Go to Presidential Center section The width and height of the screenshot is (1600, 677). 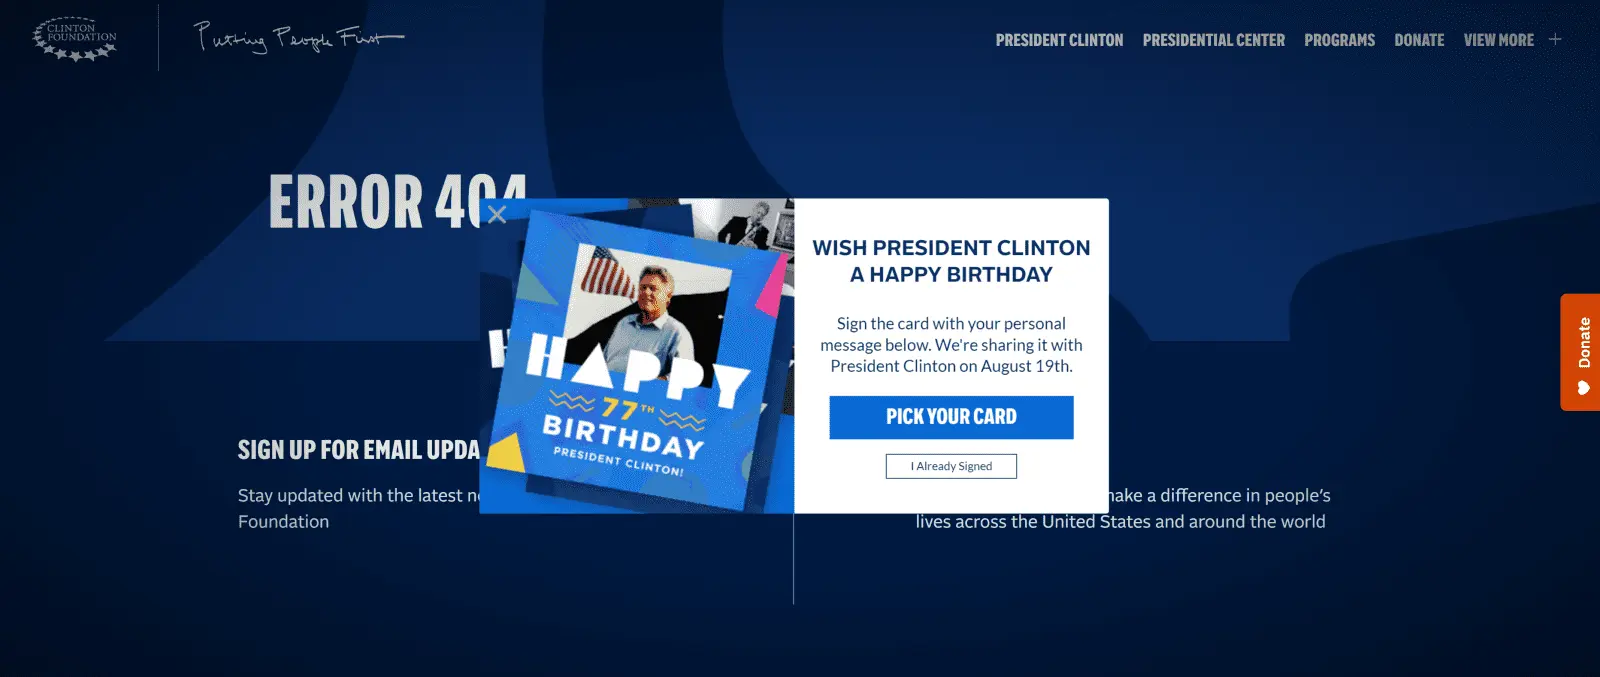(x=1213, y=40)
